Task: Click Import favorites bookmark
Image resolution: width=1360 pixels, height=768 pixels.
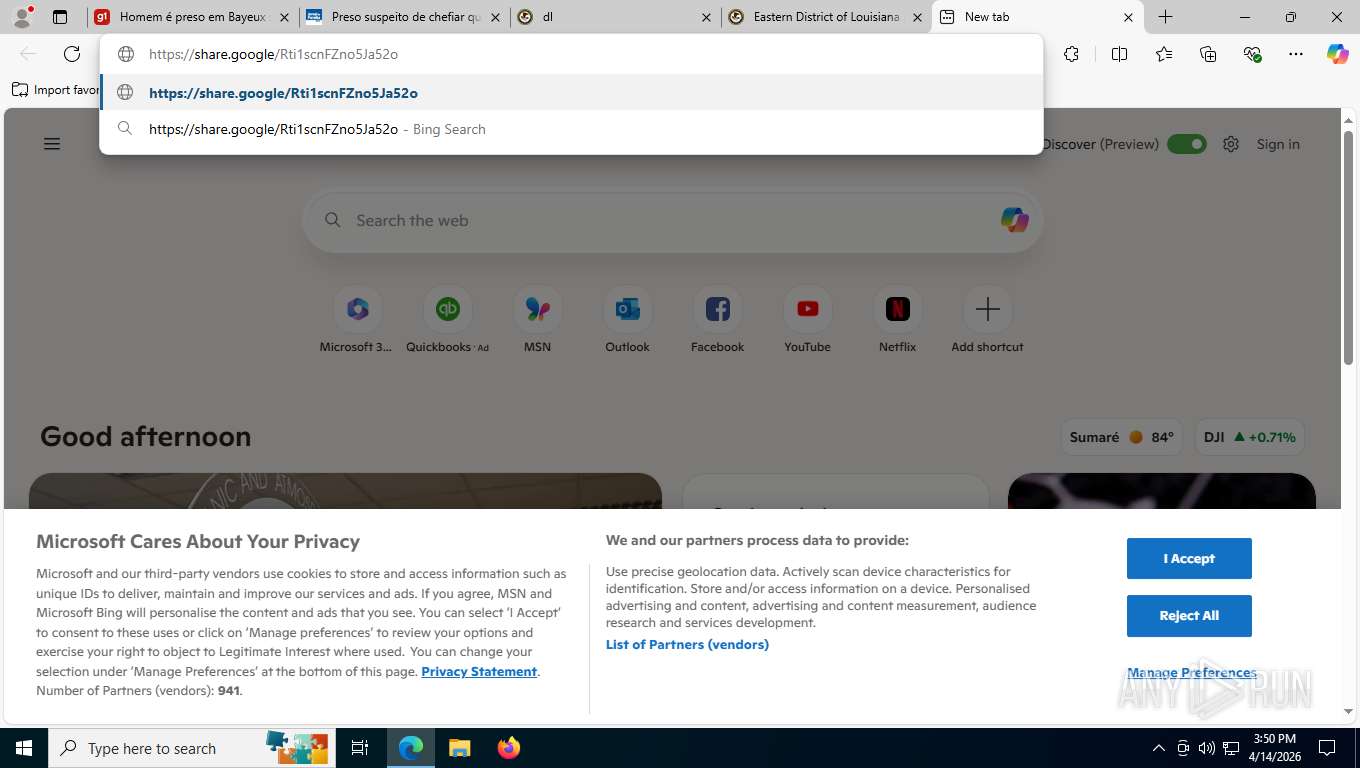Action: point(56,90)
